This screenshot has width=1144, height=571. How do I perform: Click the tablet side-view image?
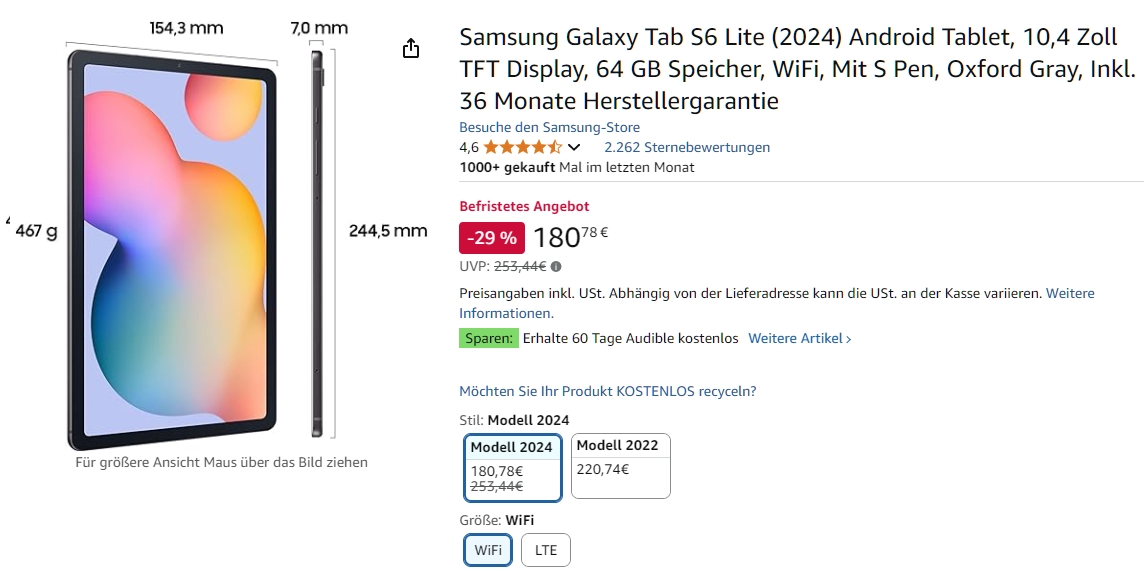coord(318,245)
